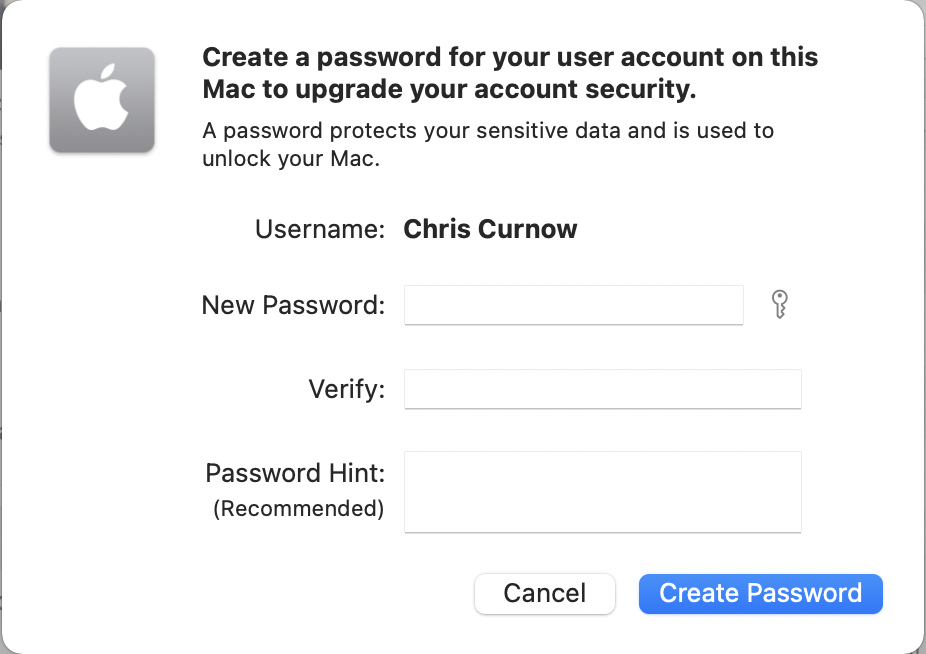Click into the Verify password field
The image size is (926, 654).
[602, 389]
